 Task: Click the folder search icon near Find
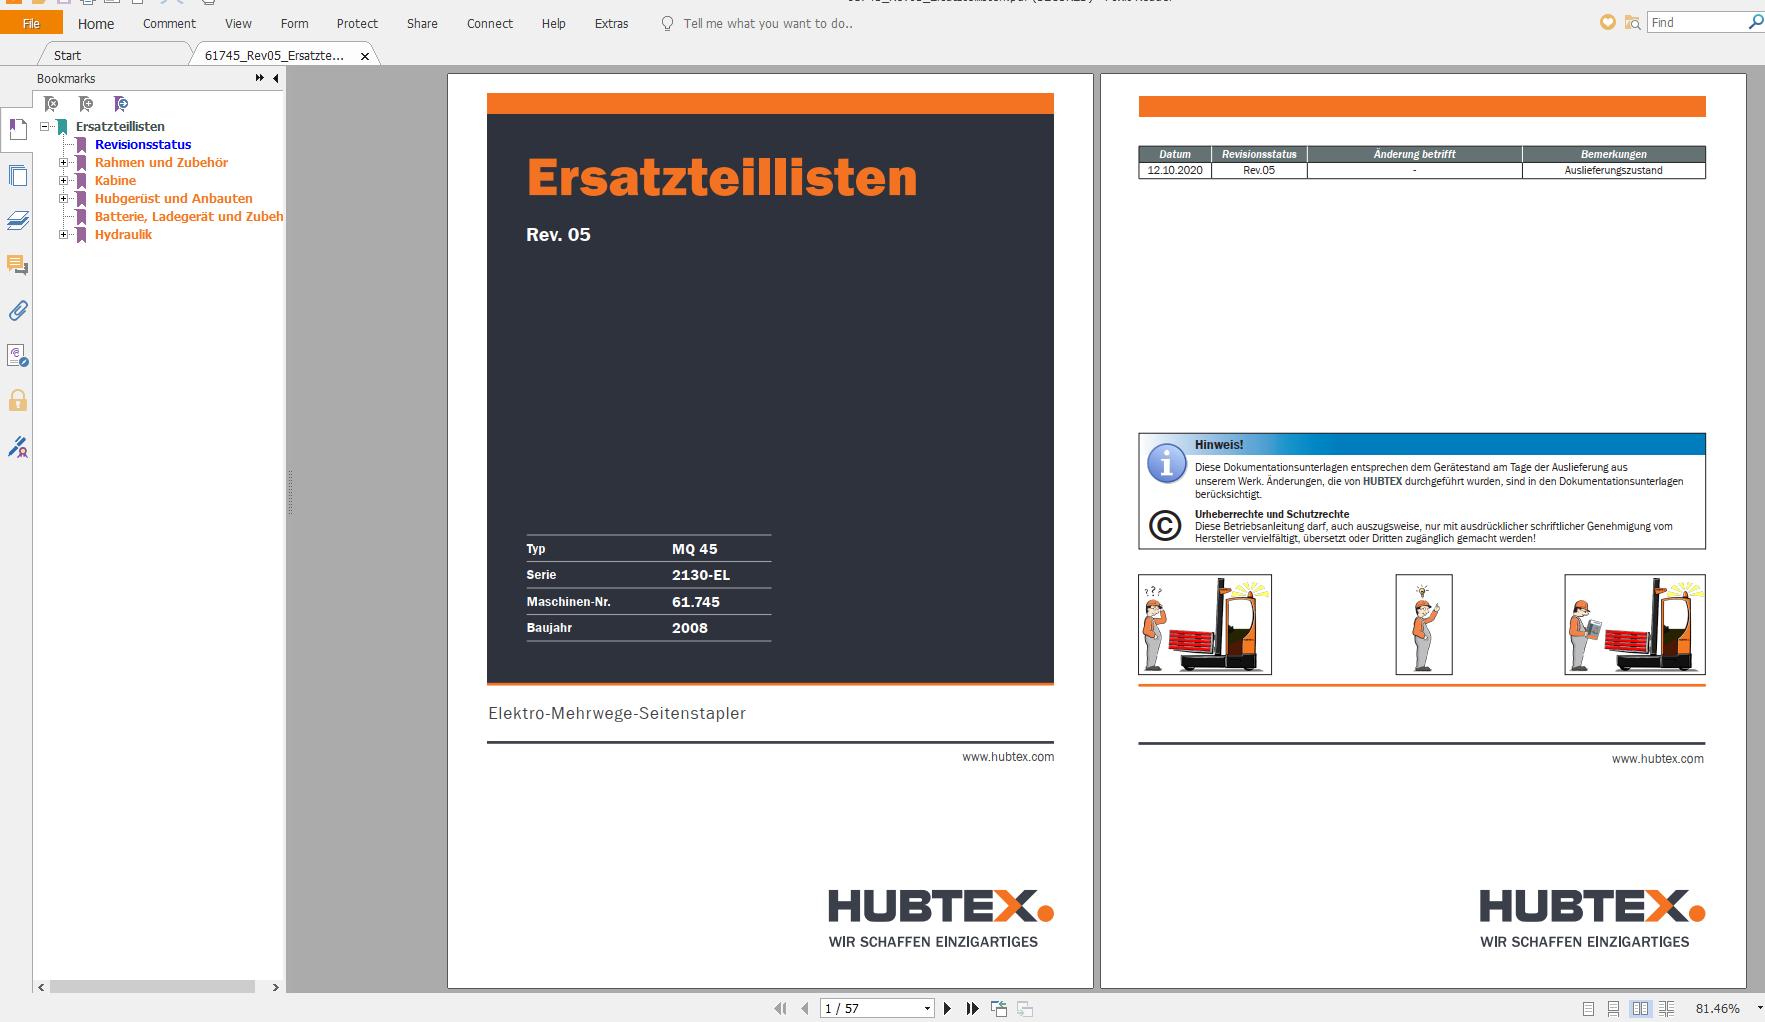coord(1632,22)
